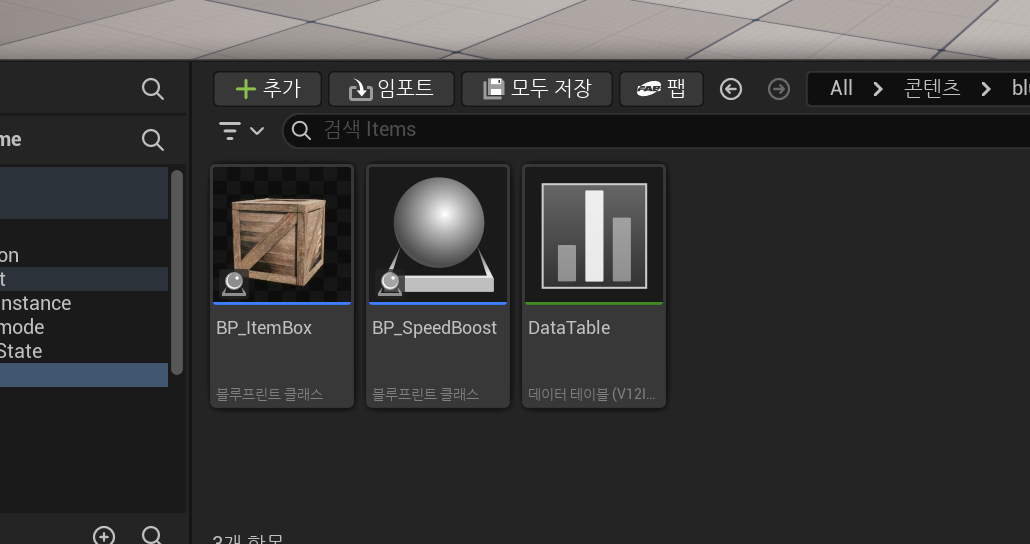Viewport: 1030px width, 544px height.
Task: Go back with the left arrow icon
Action: pyautogui.click(x=730, y=89)
